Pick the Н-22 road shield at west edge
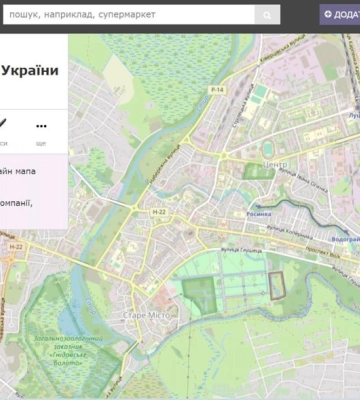This screenshot has height=400, width=360. 16,247
